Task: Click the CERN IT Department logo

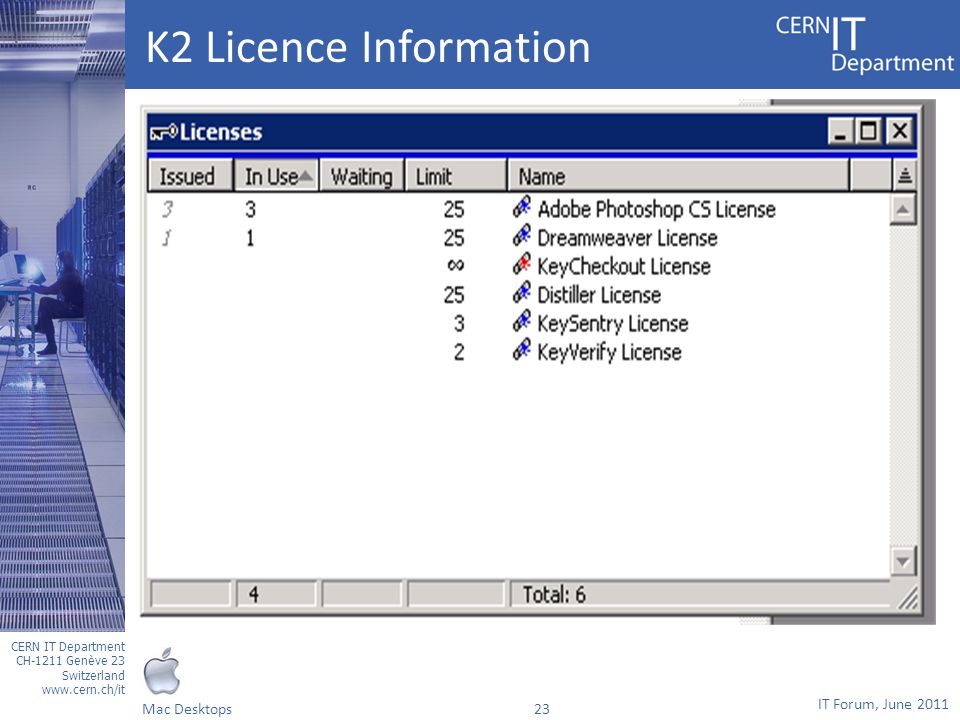Action: pos(864,44)
